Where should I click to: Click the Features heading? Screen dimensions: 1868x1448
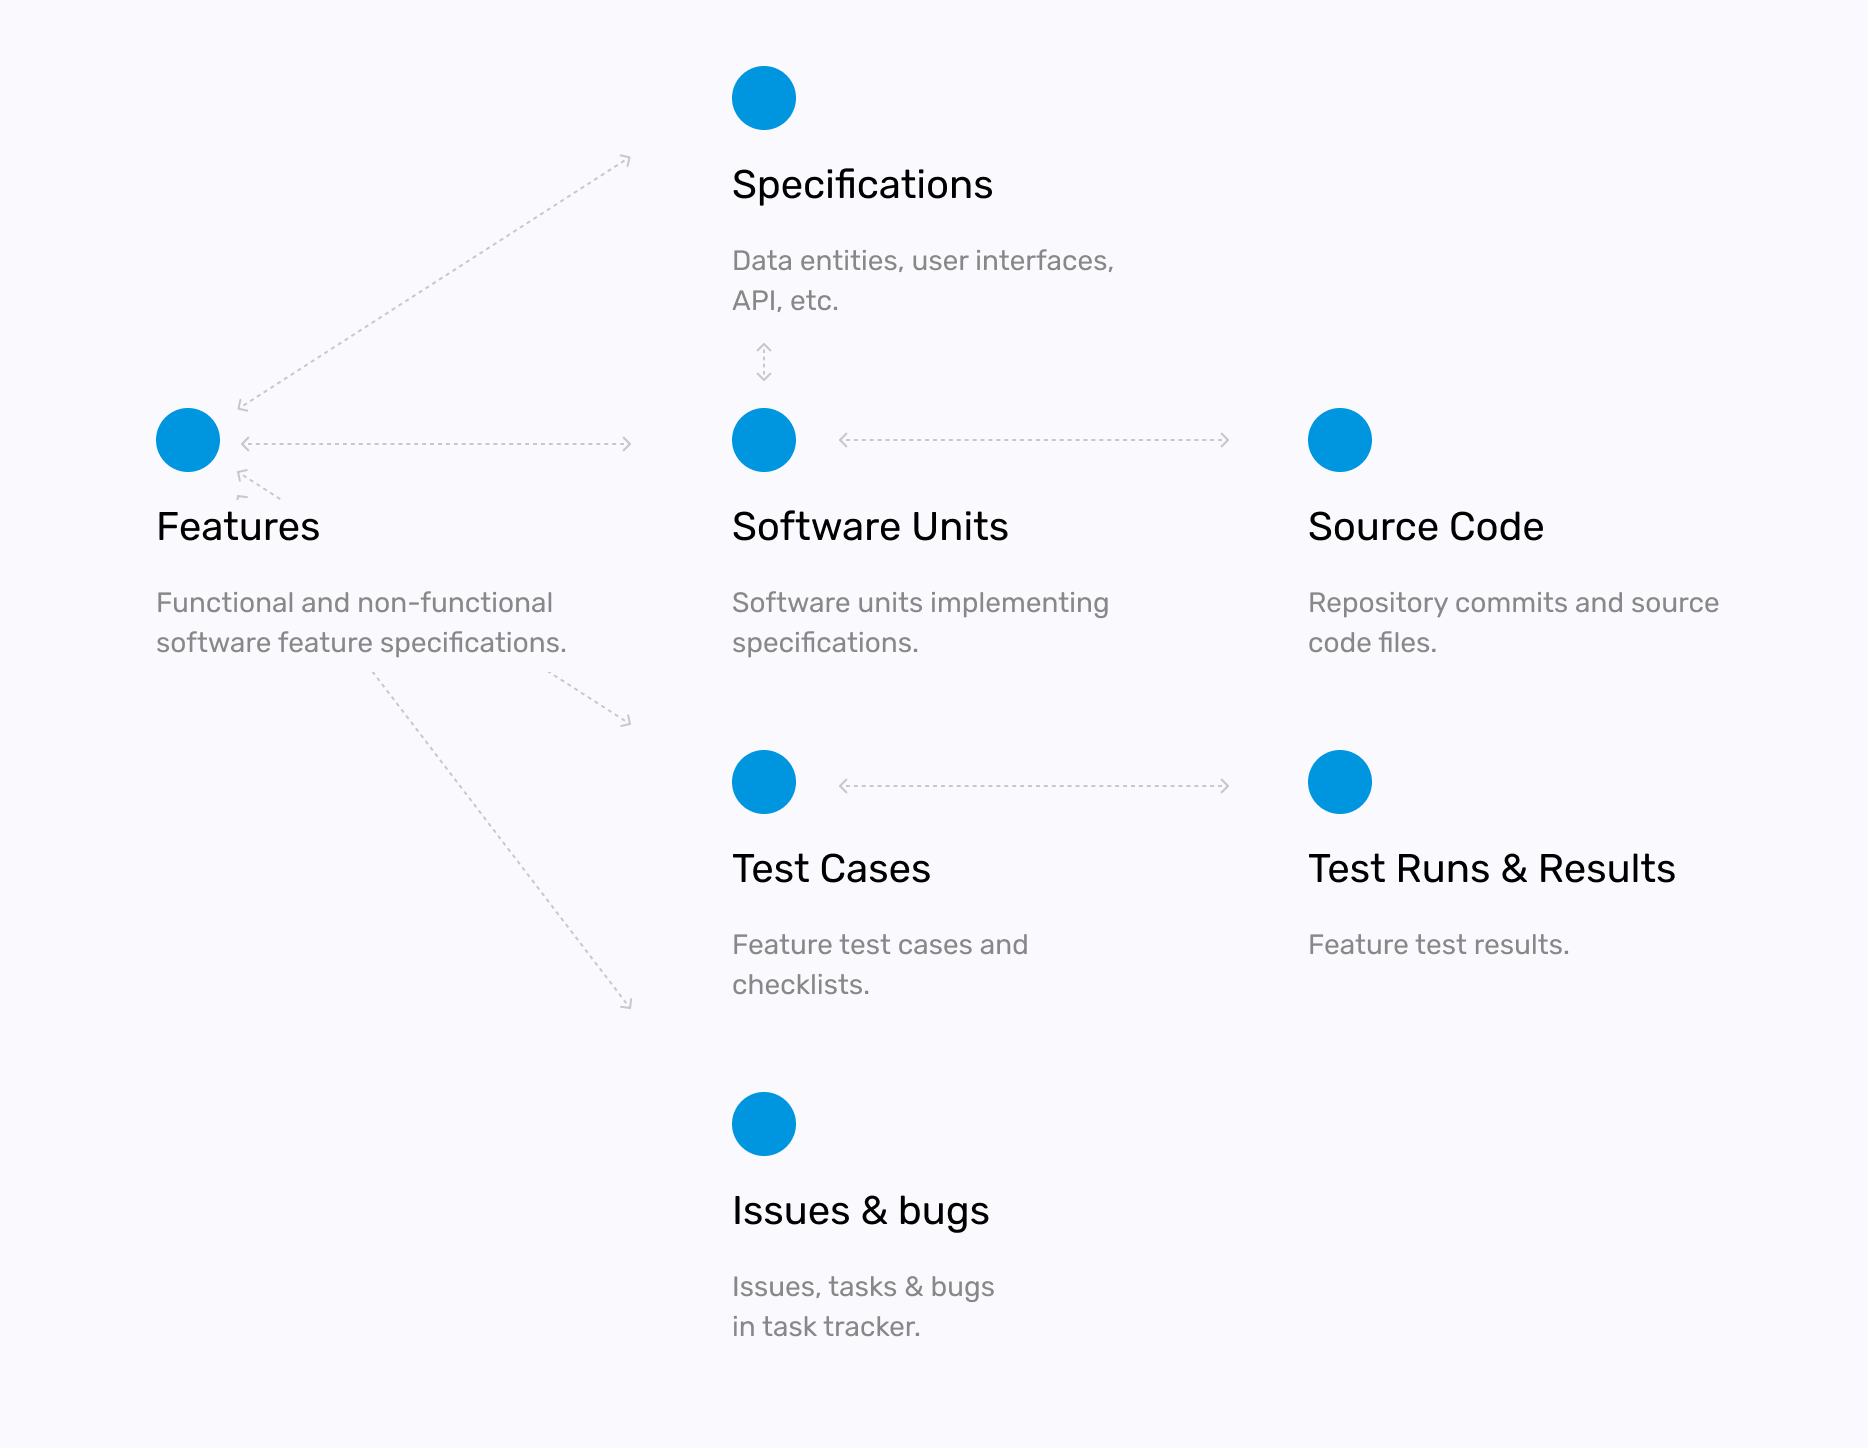pyautogui.click(x=238, y=527)
